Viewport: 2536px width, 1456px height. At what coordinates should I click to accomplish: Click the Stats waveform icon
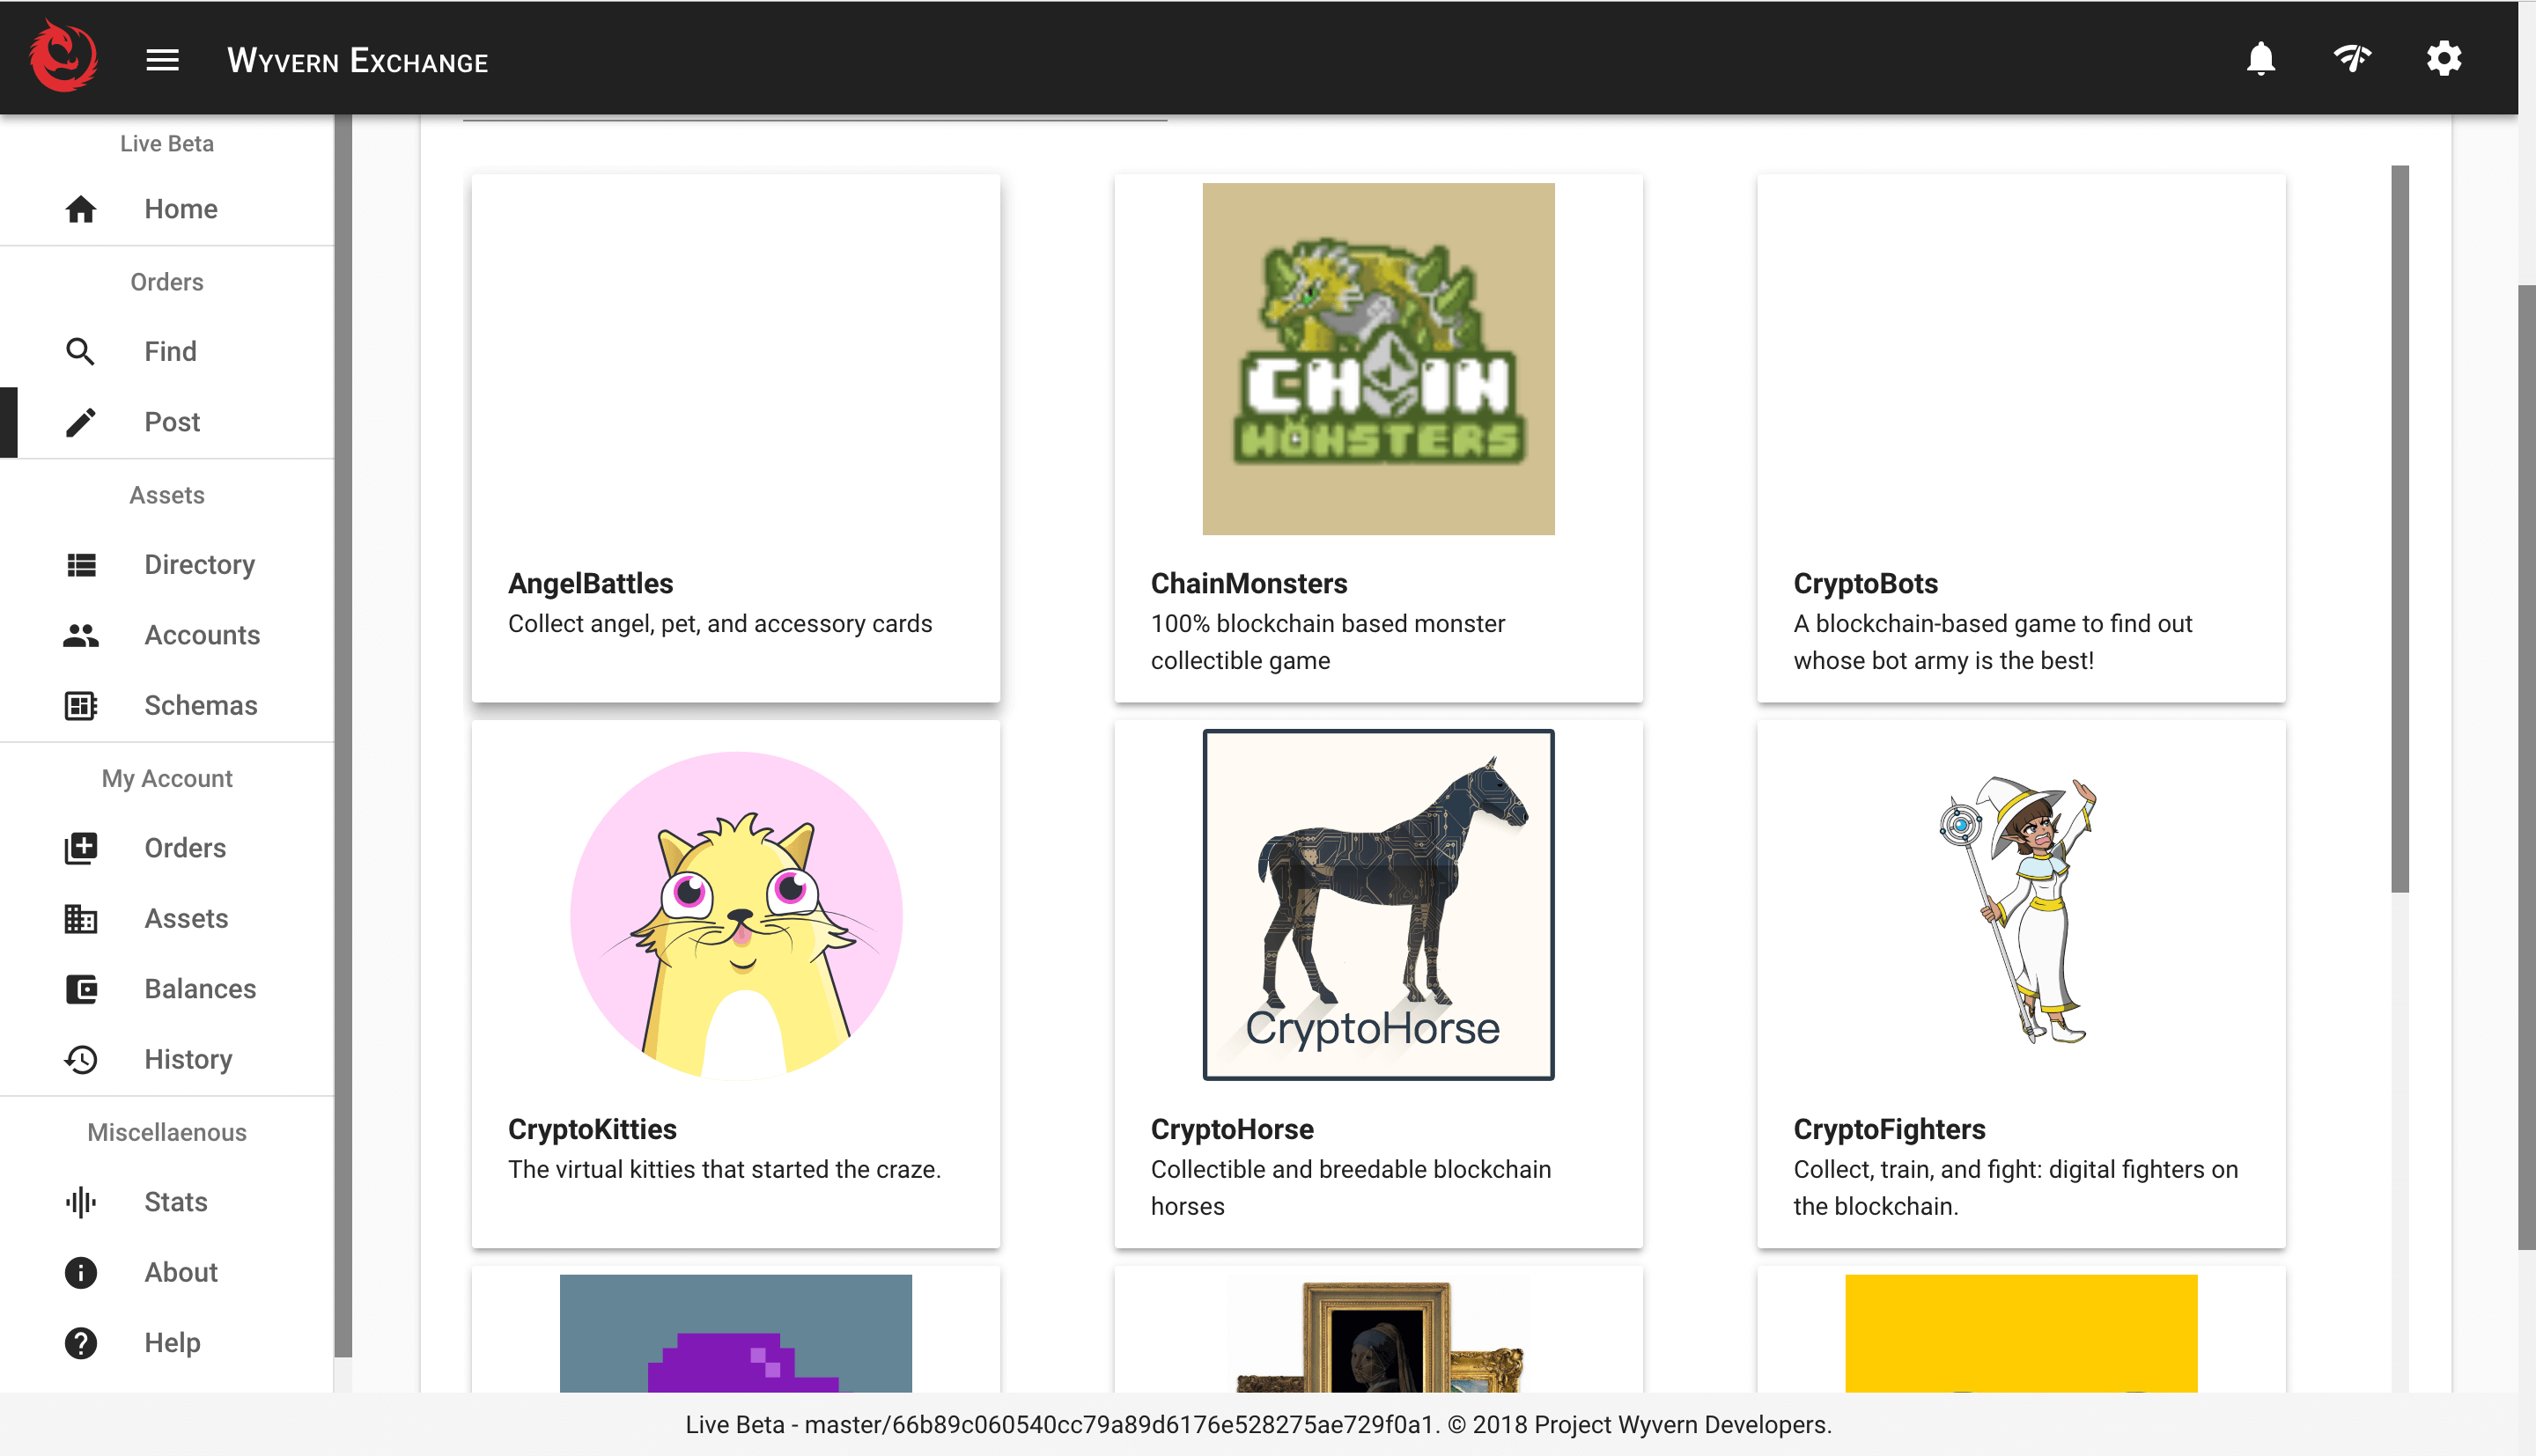(x=81, y=1202)
